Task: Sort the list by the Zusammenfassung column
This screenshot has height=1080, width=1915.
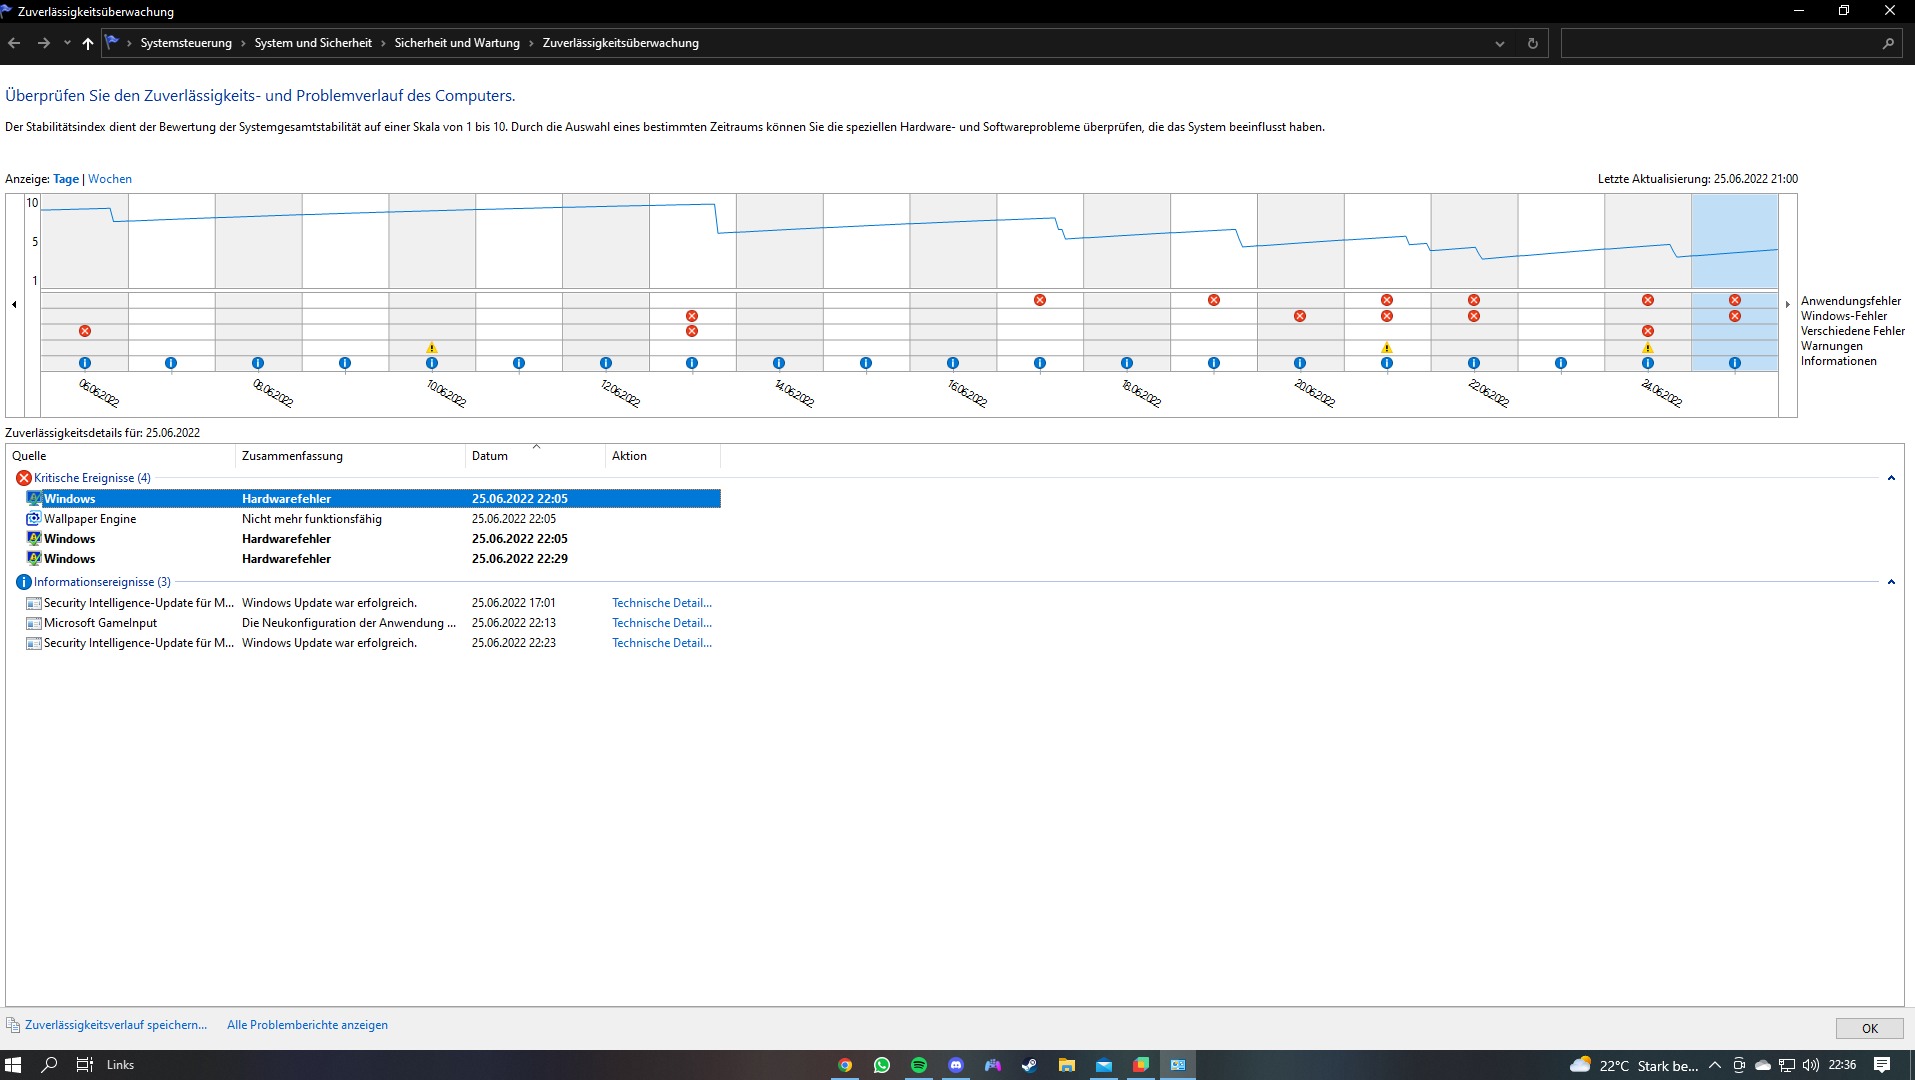Action: [x=351, y=456]
